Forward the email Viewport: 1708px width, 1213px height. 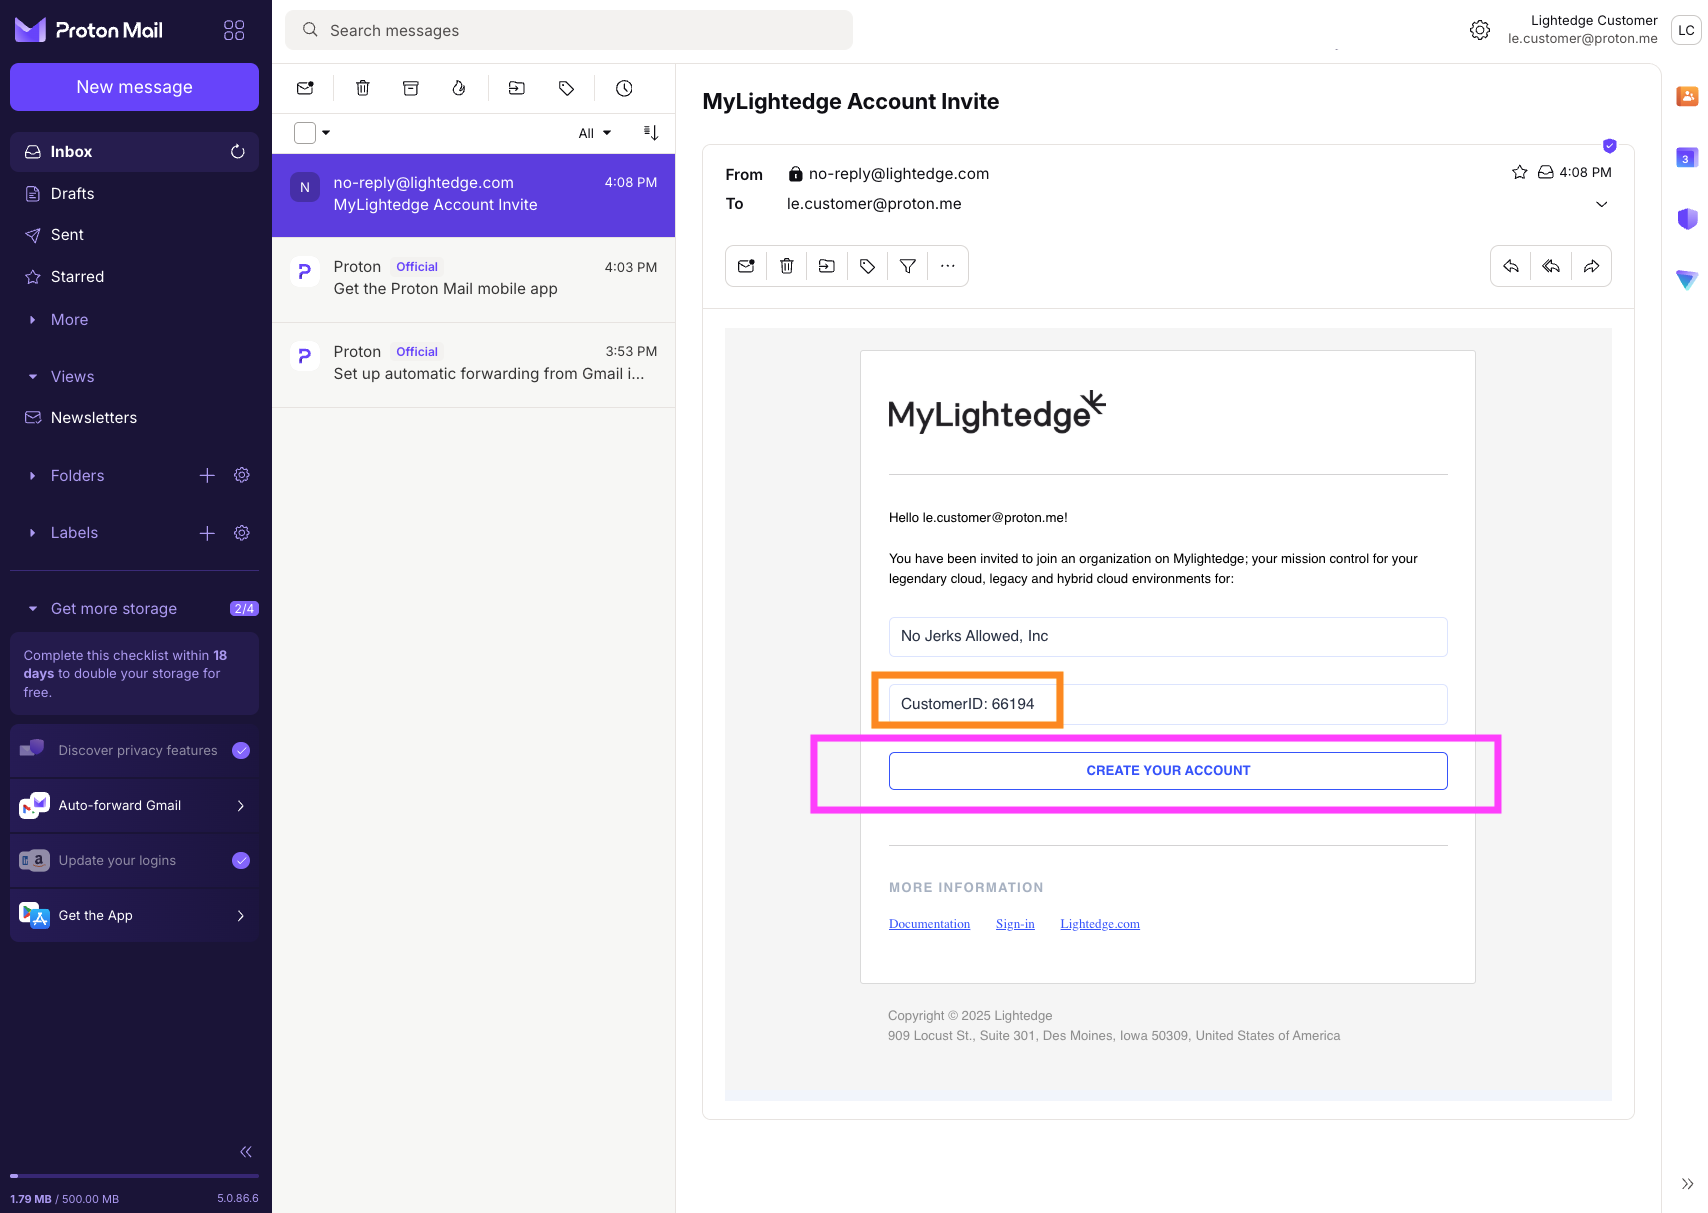[x=1591, y=266]
